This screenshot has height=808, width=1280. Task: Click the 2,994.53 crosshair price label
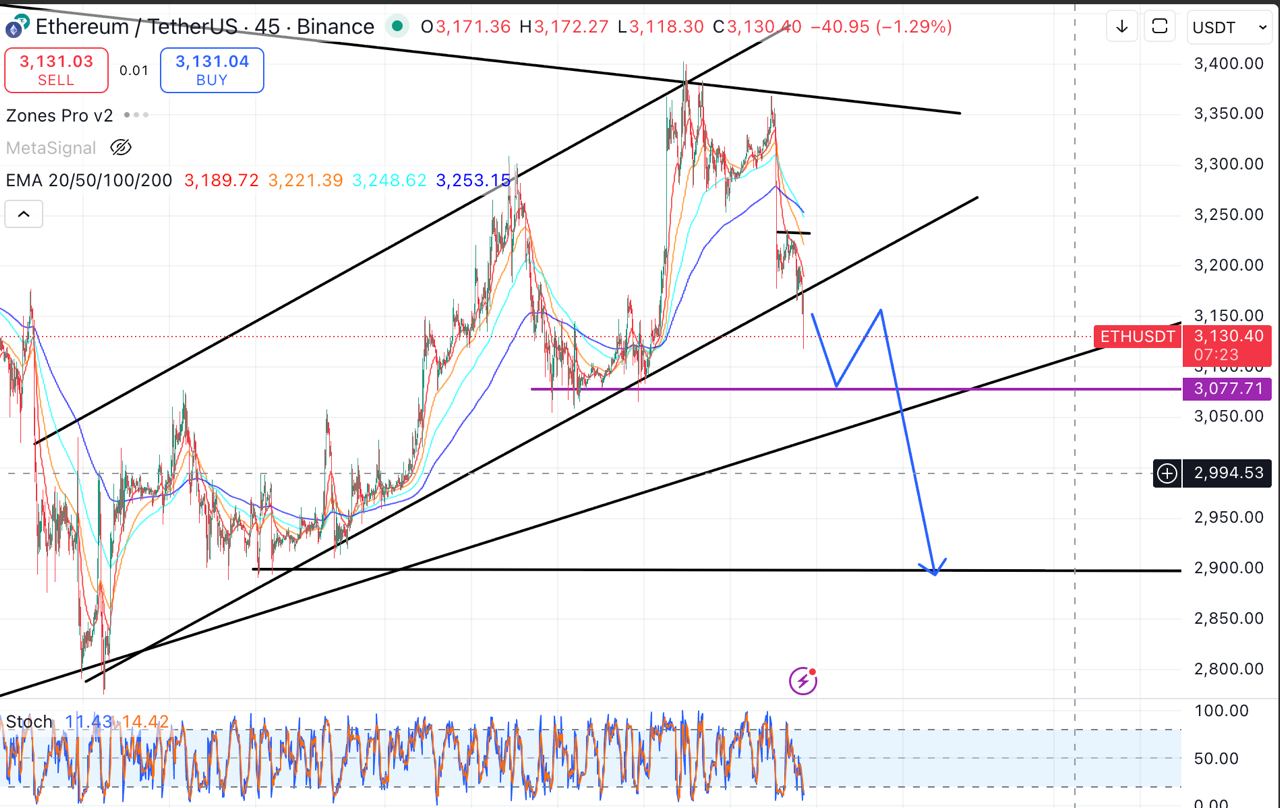coord(1227,472)
